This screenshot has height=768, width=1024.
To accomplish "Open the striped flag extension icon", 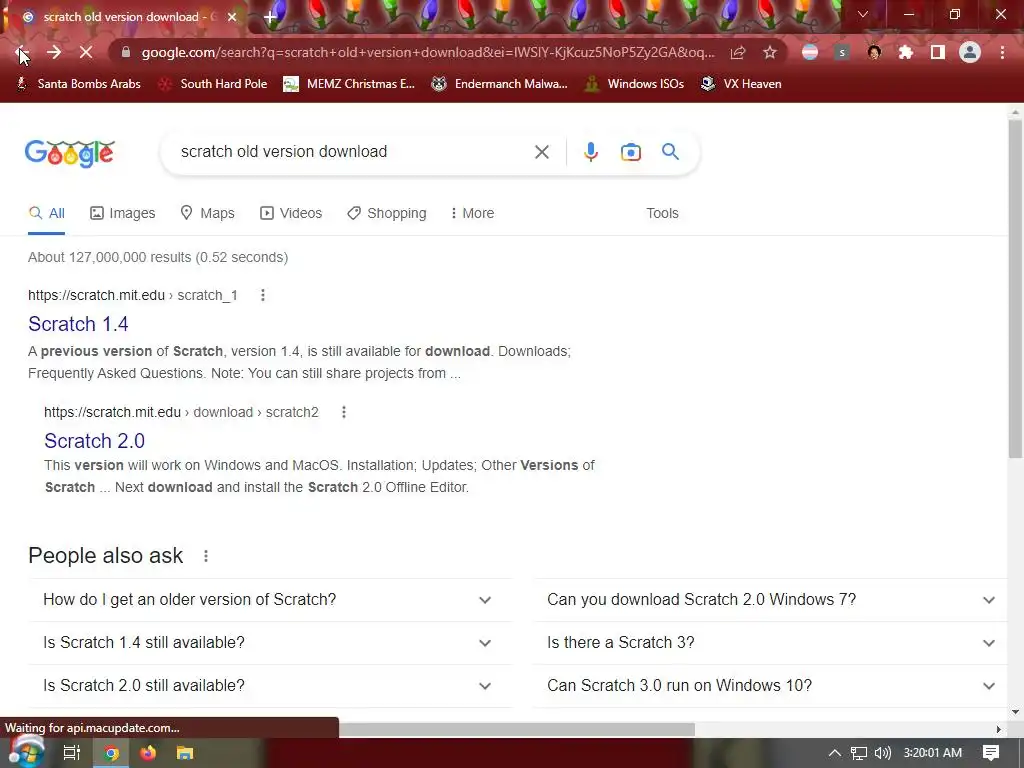I will coord(810,52).
